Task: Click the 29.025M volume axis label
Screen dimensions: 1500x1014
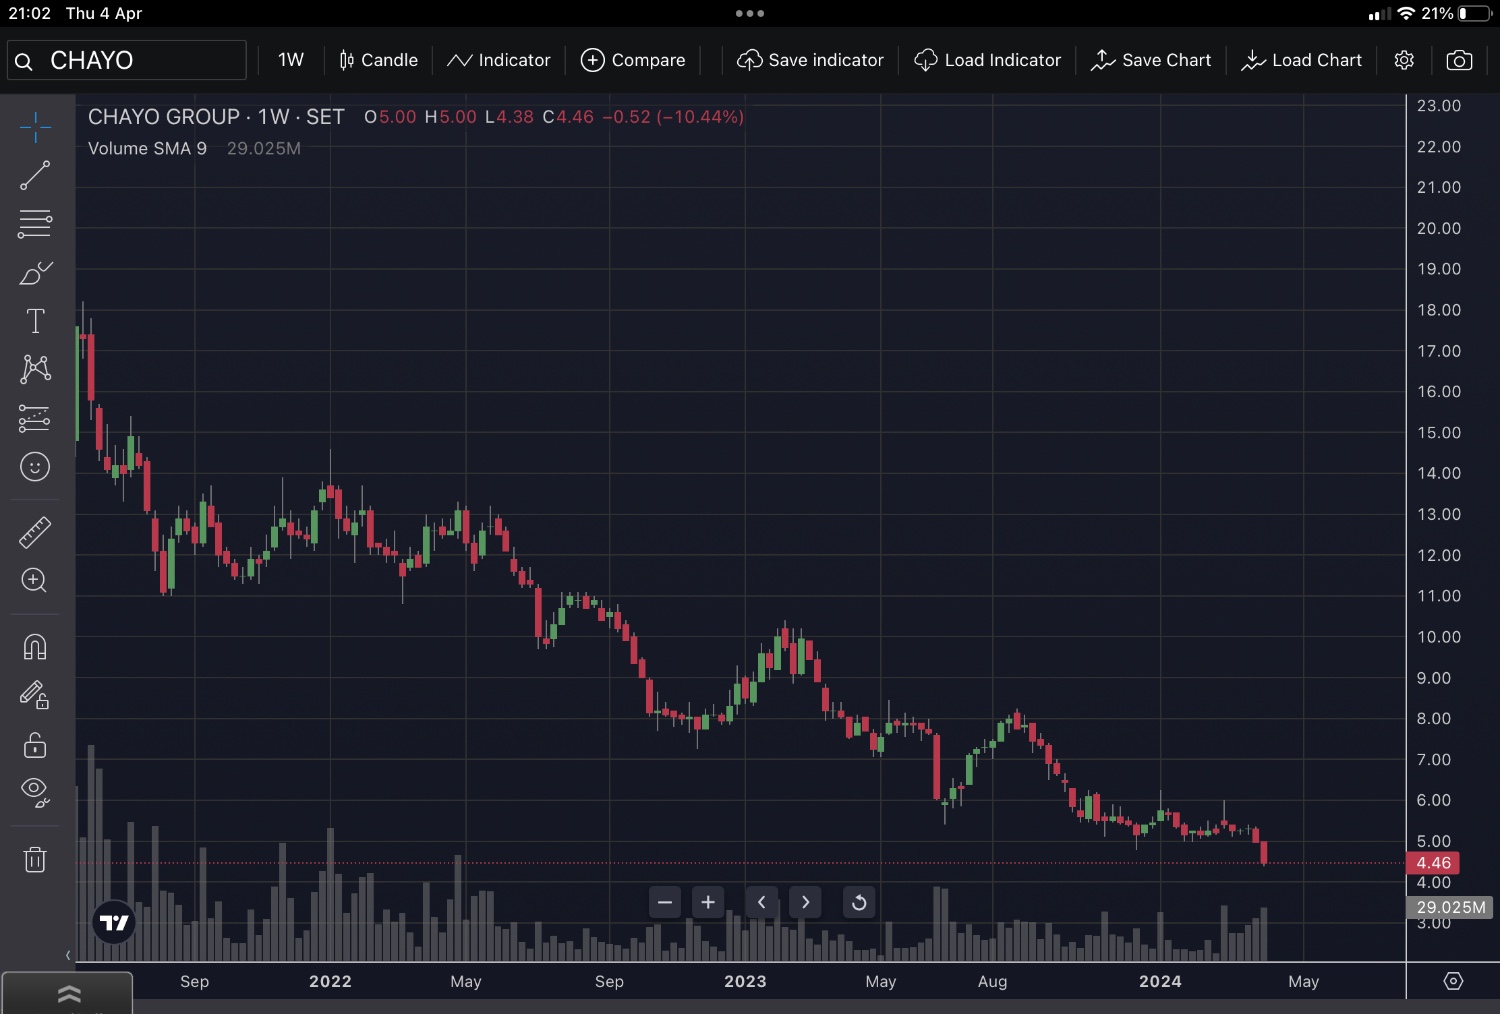Action: tap(1450, 907)
